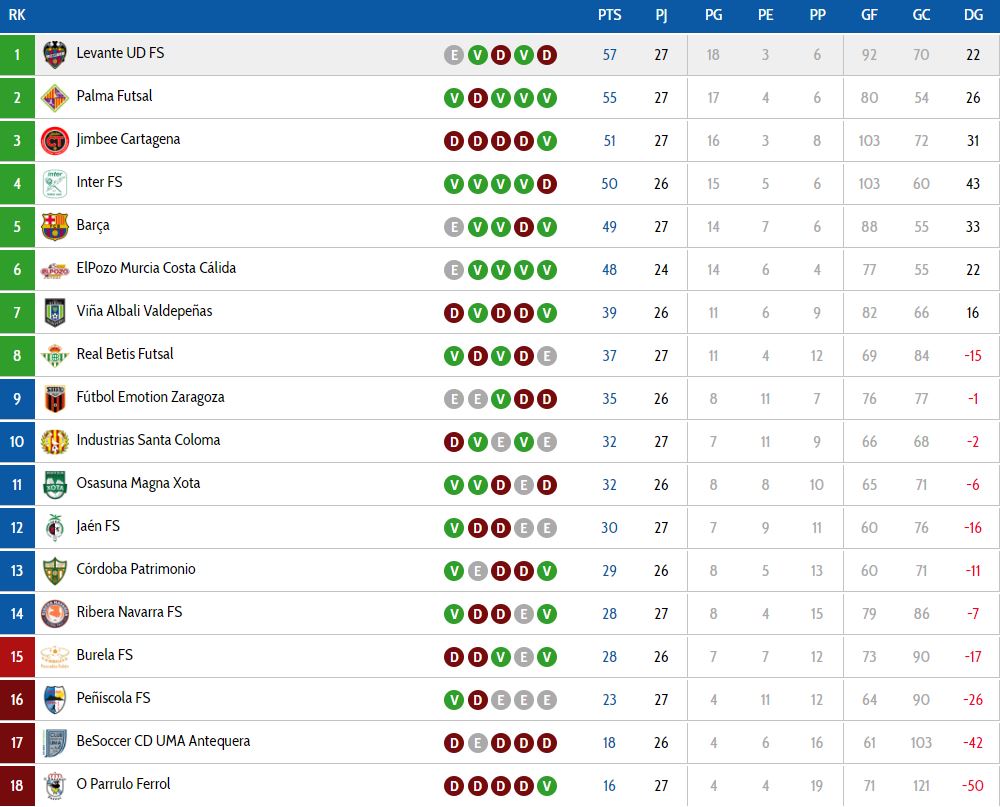Viewport: 1000px width, 807px height.
Task: Click the Burela FS crest
Action: point(55,656)
